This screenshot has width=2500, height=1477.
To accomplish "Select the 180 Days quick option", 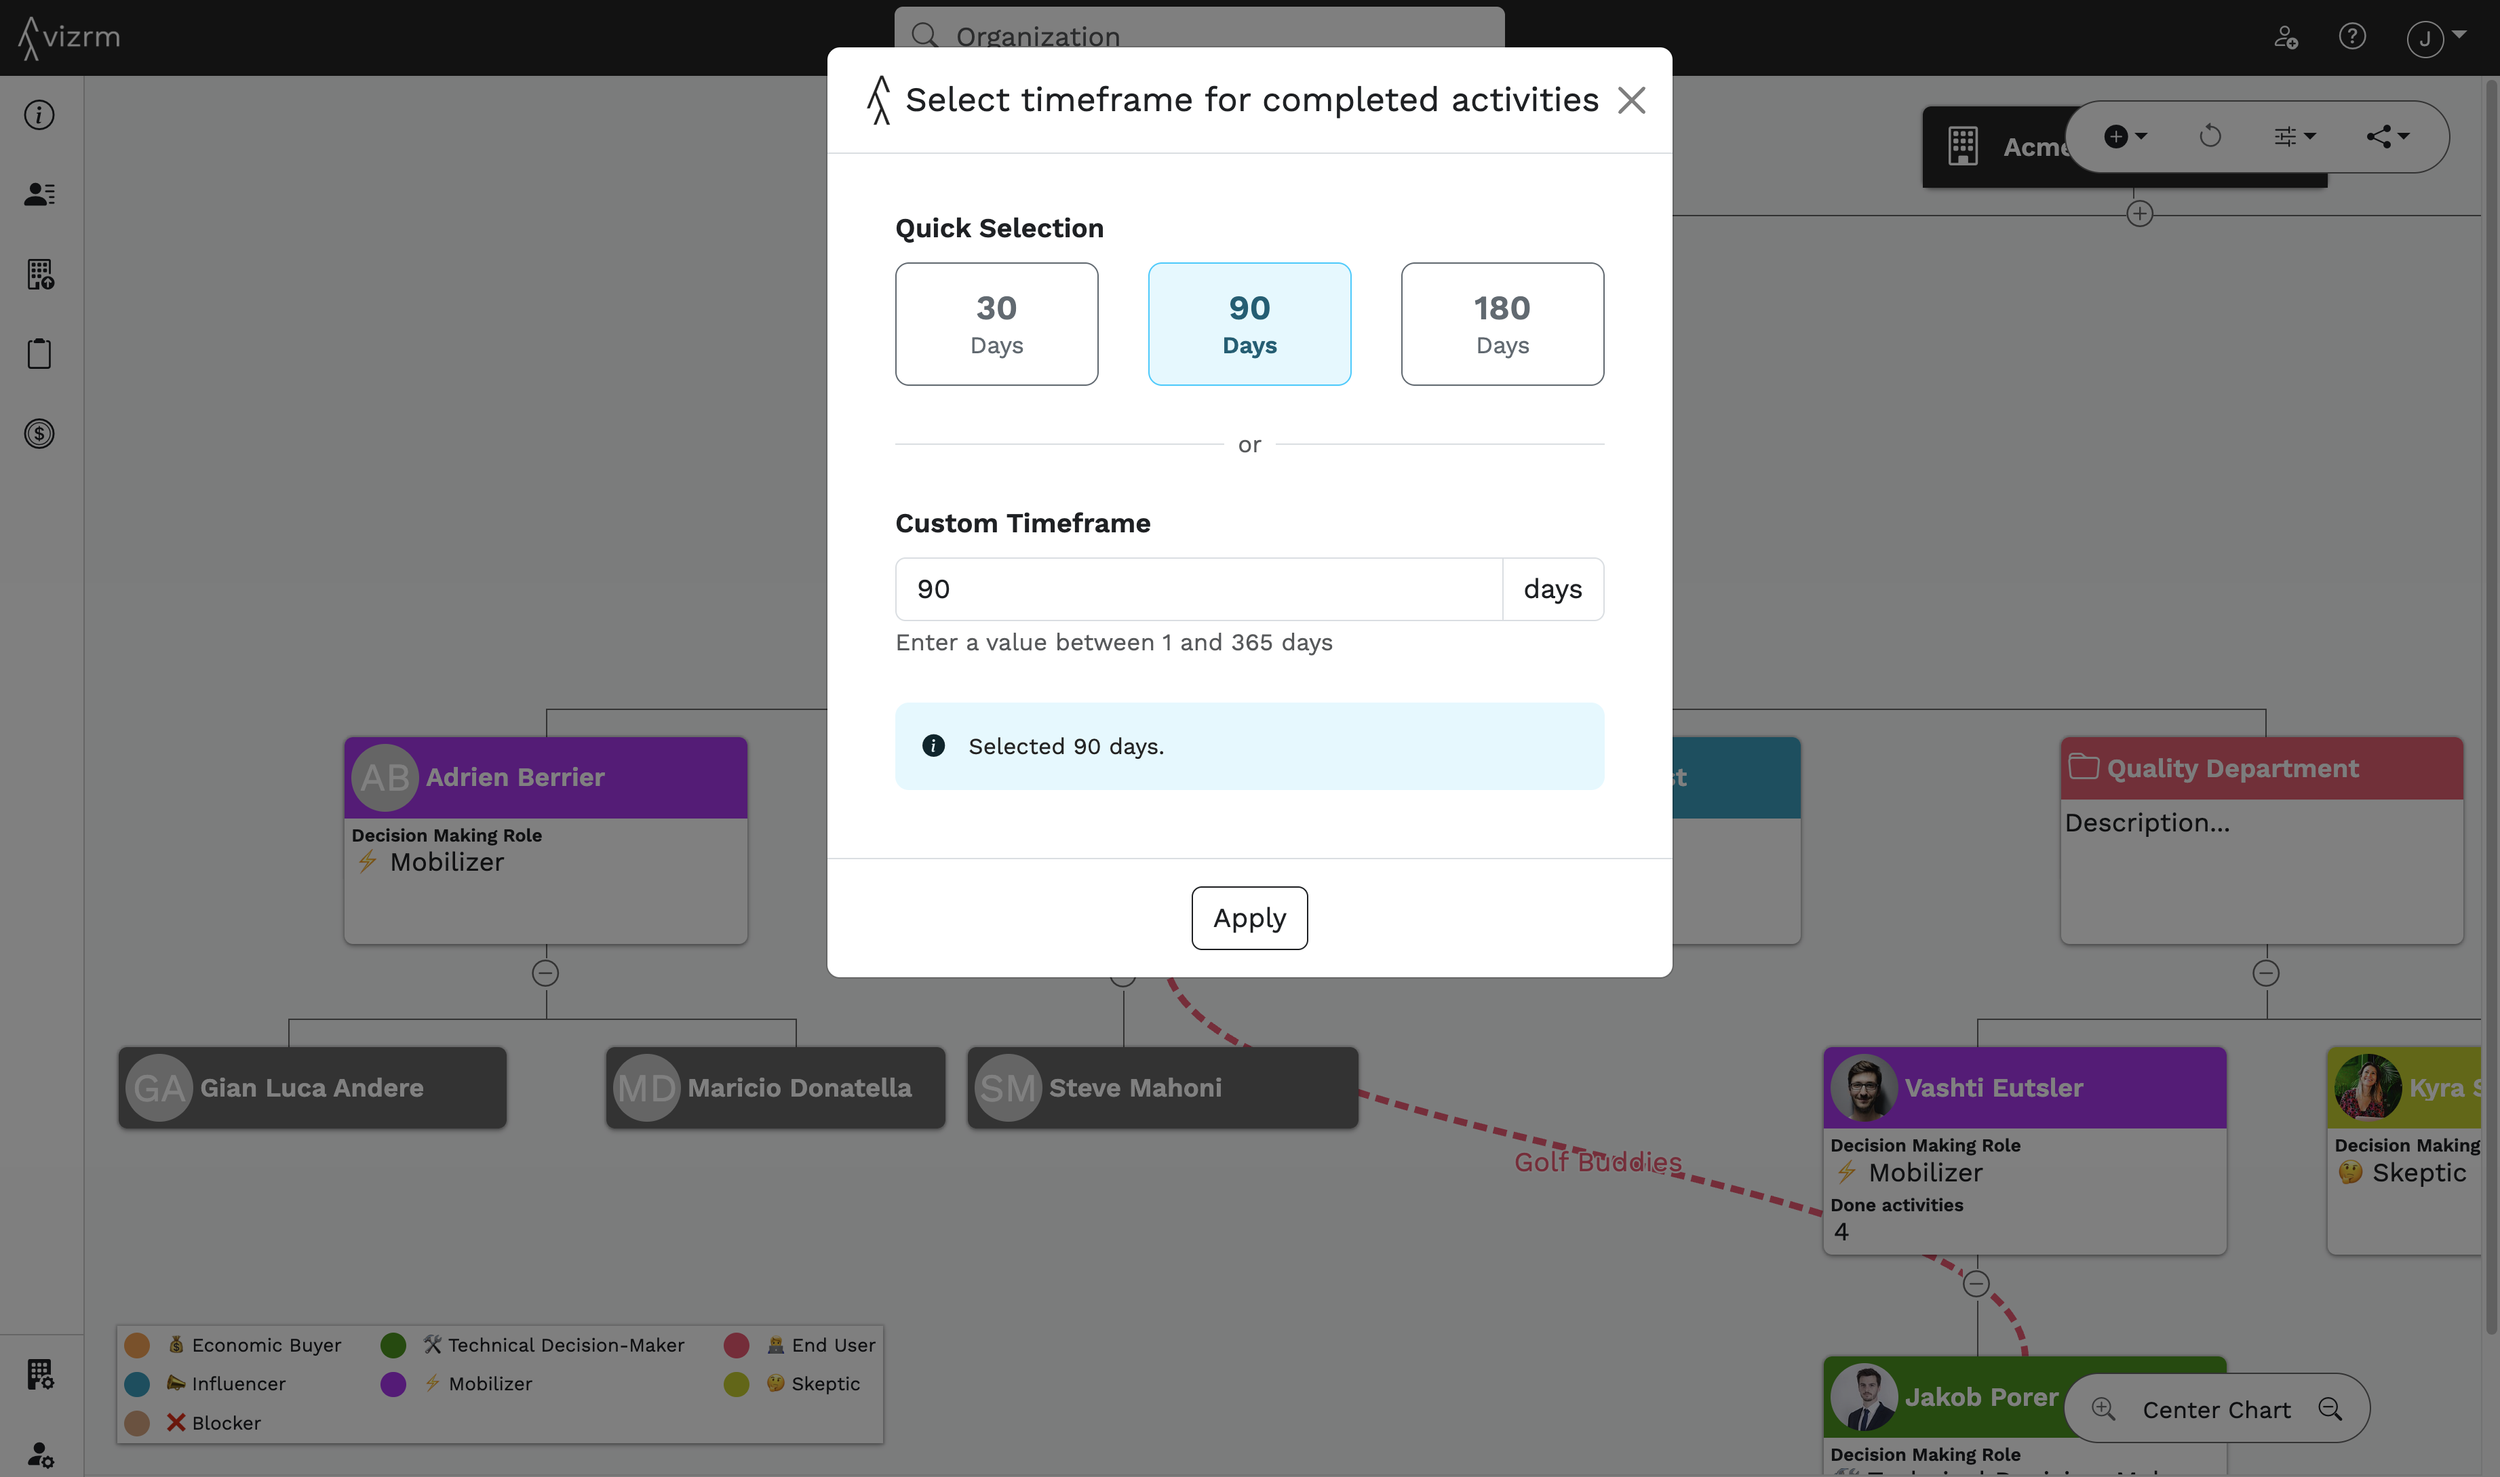I will (x=1502, y=324).
